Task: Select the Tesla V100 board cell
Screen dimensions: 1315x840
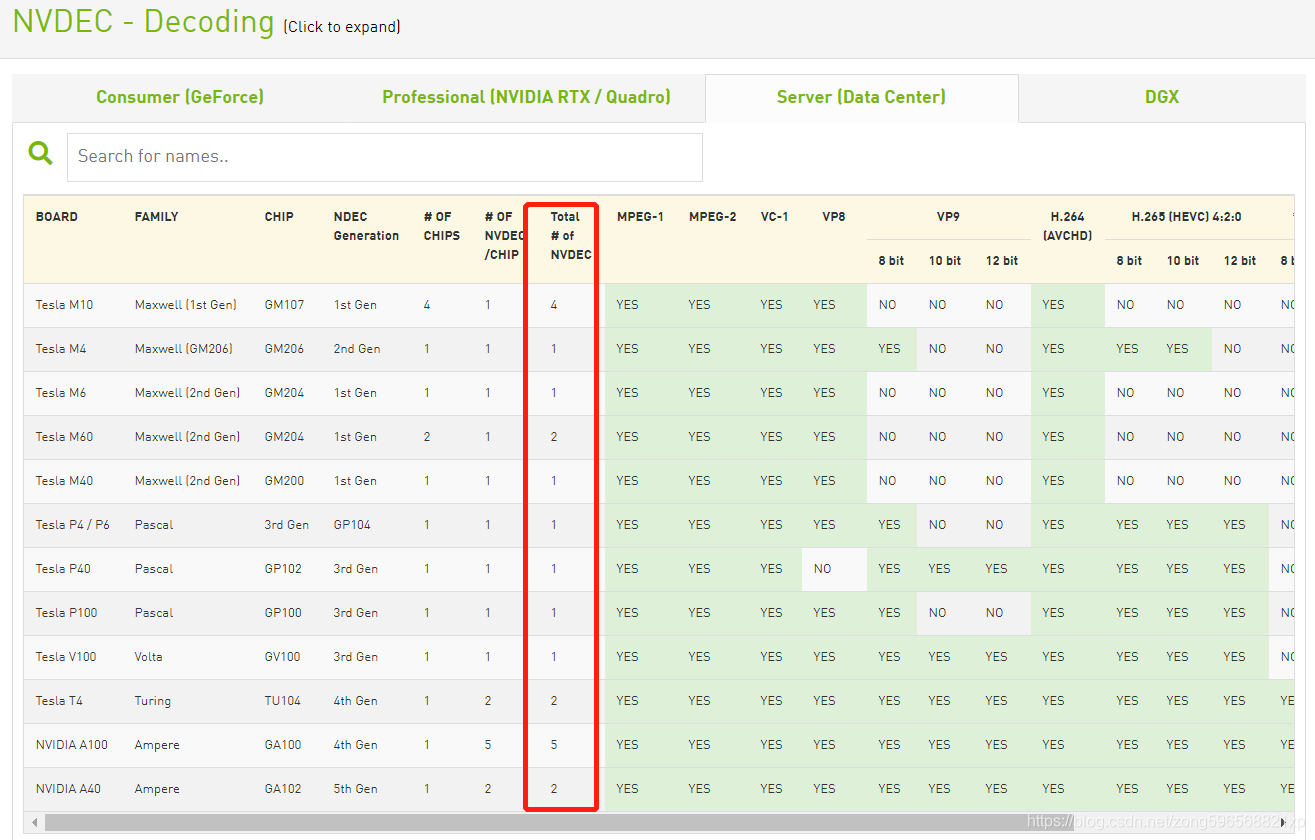Action: 66,657
